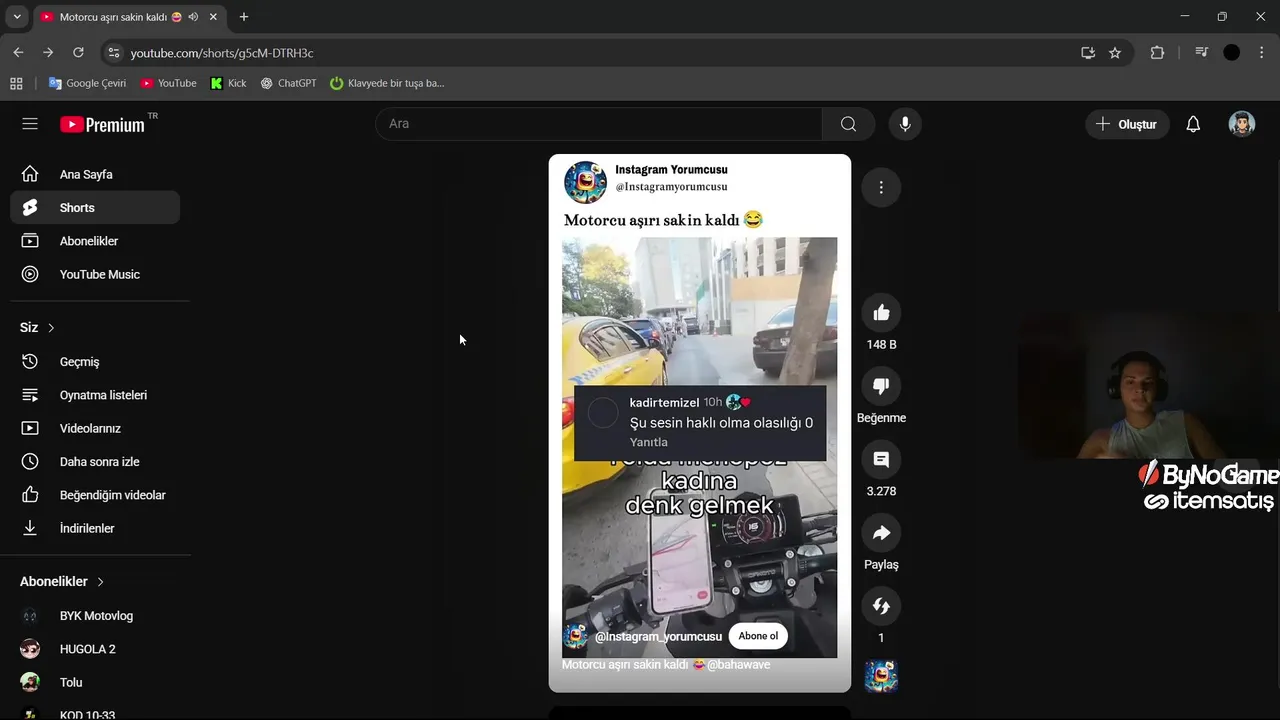
Task: Reload the page
Action: pyautogui.click(x=78, y=53)
